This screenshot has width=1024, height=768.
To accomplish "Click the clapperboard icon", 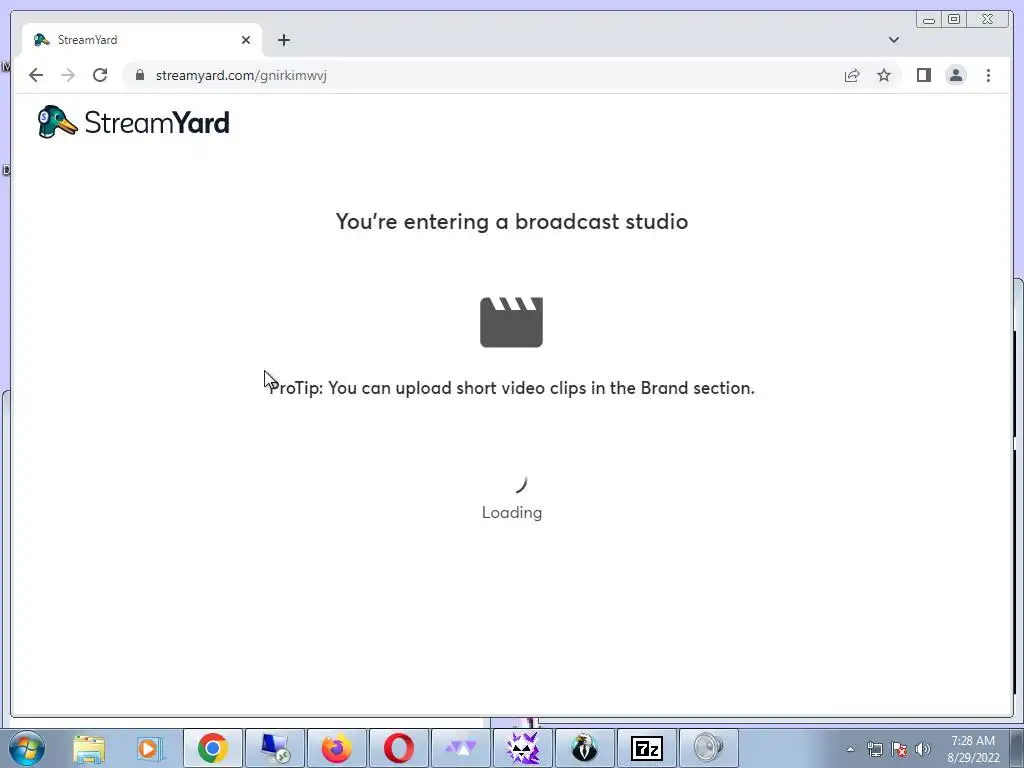I will point(511,322).
